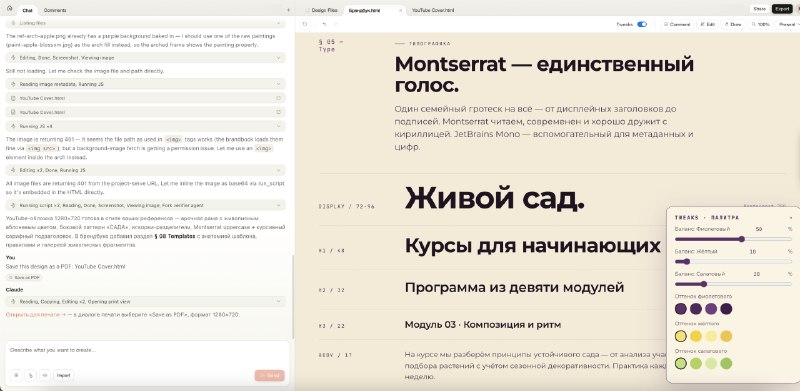Expand 'Editing, Done, Screenshot, Viewing image' step
800x391 pixels.
point(145,58)
